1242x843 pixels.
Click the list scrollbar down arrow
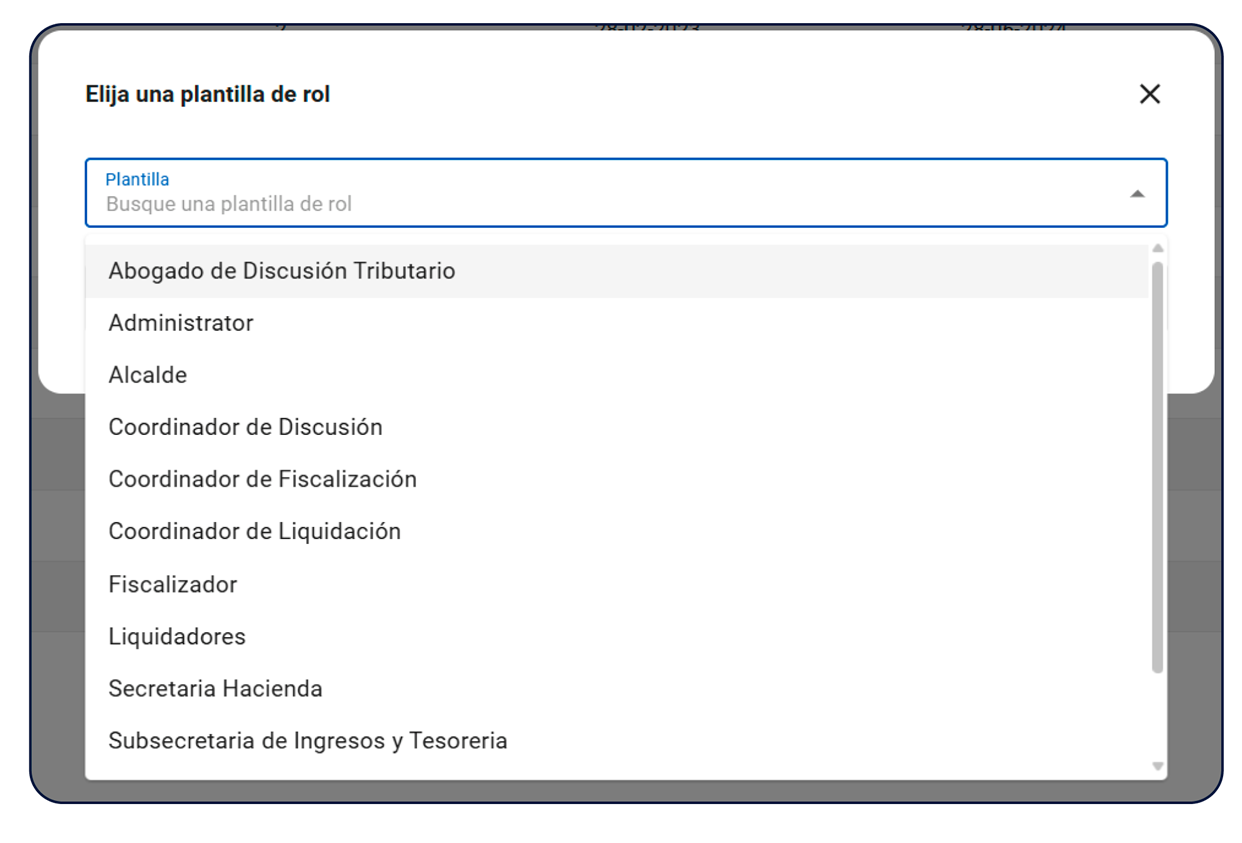tap(1158, 766)
